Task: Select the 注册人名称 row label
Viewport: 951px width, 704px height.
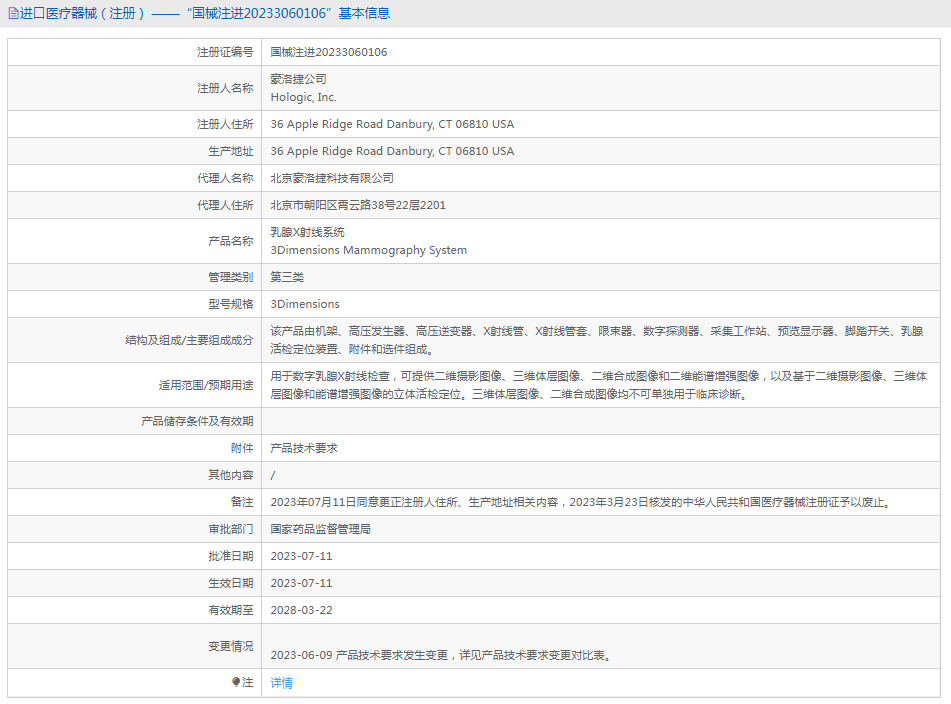Action: pyautogui.click(x=225, y=88)
